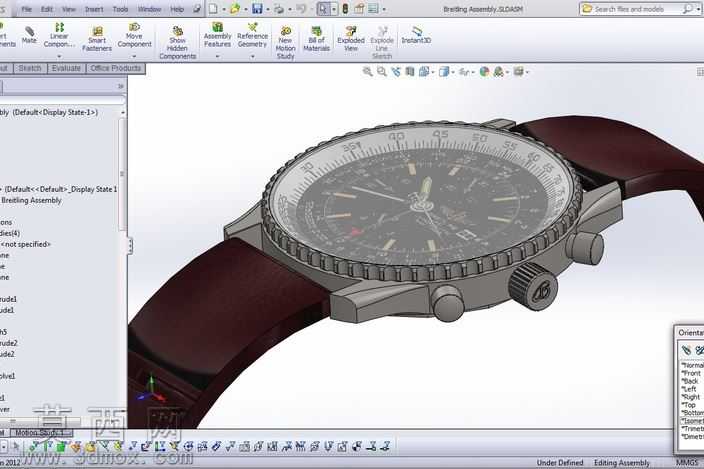This screenshot has height=469, width=704.
Task: Select Linear Component Pattern tool
Action: click(x=59, y=35)
